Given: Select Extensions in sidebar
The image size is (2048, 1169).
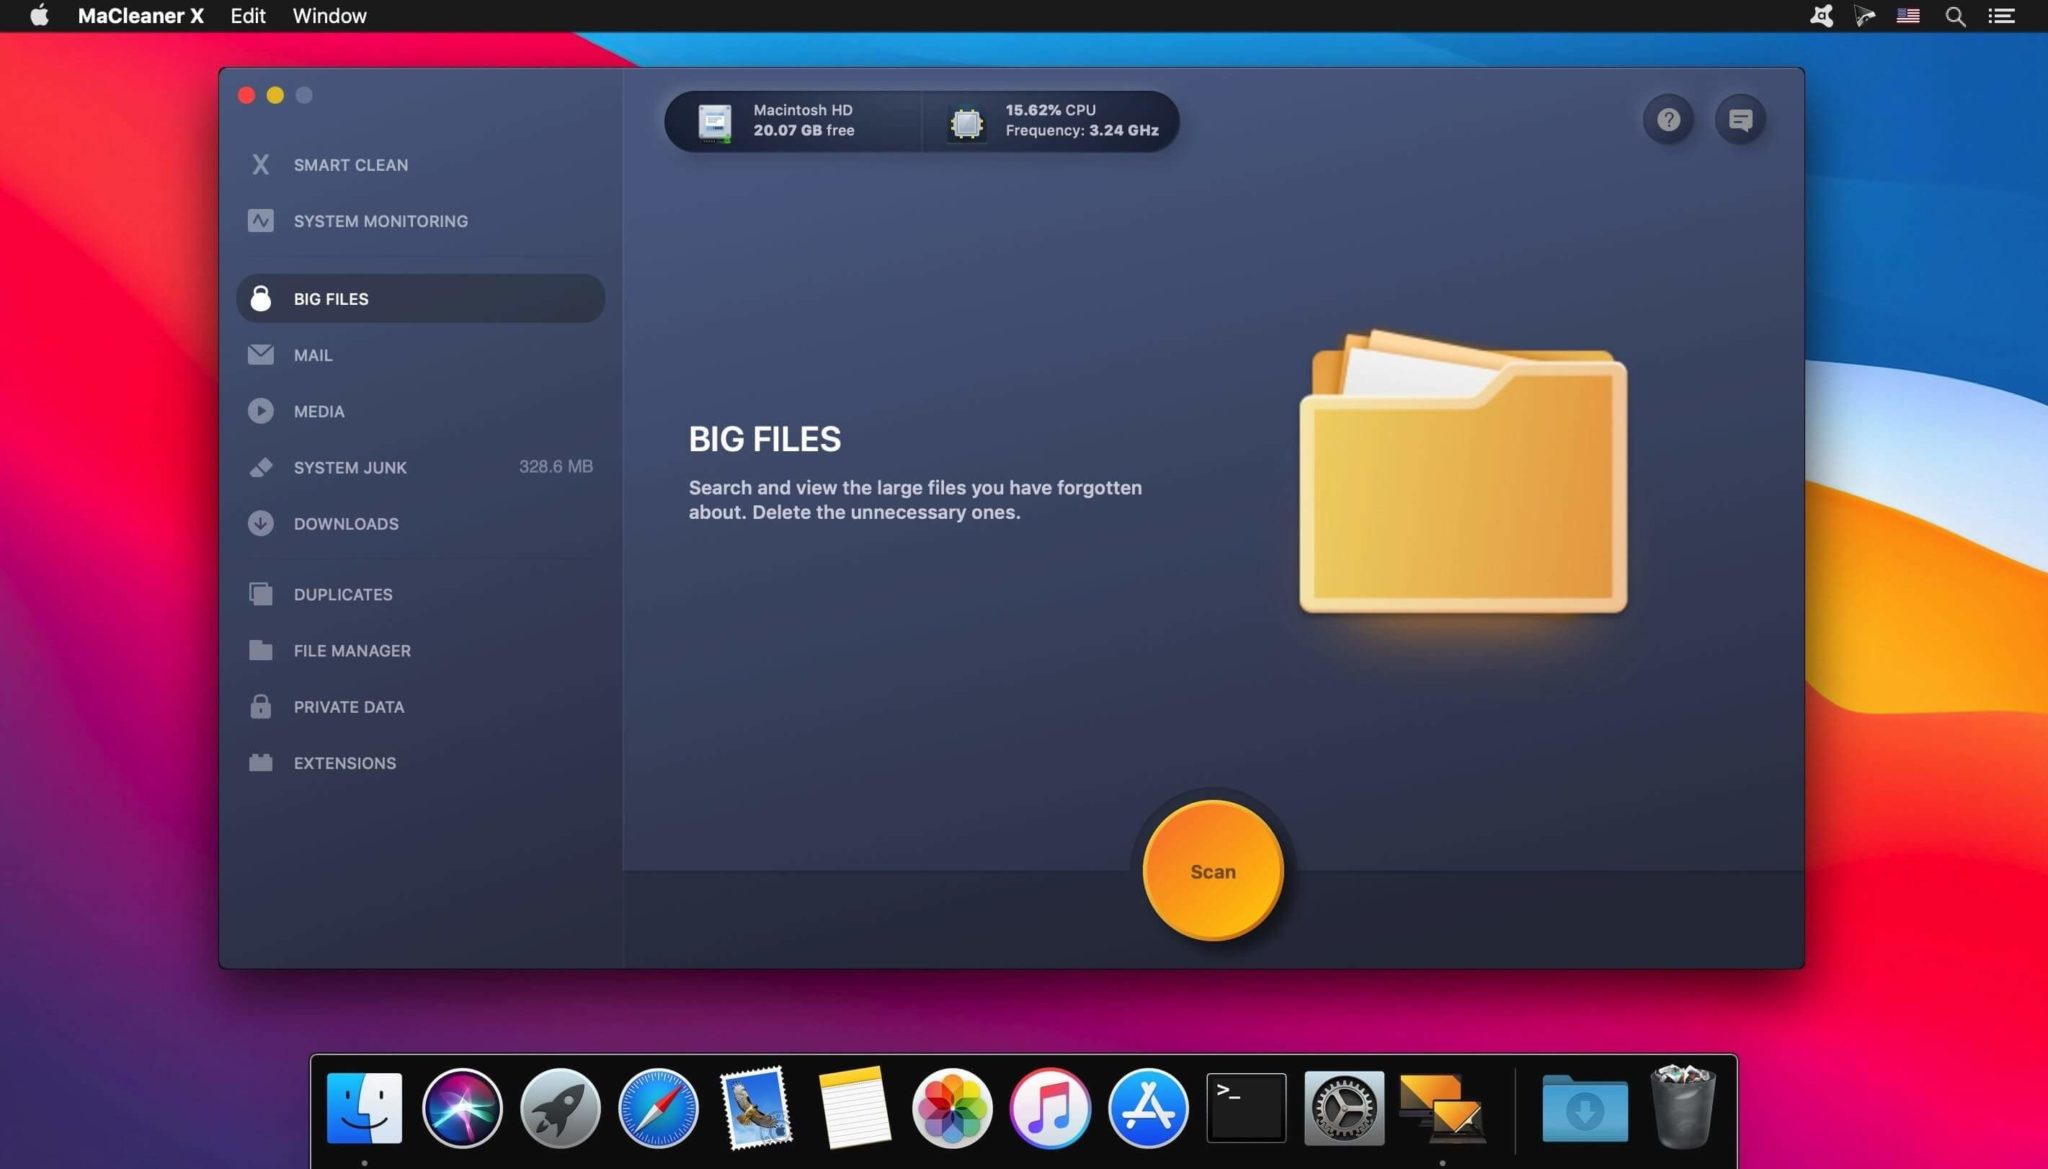Looking at the screenshot, I should coord(343,761).
